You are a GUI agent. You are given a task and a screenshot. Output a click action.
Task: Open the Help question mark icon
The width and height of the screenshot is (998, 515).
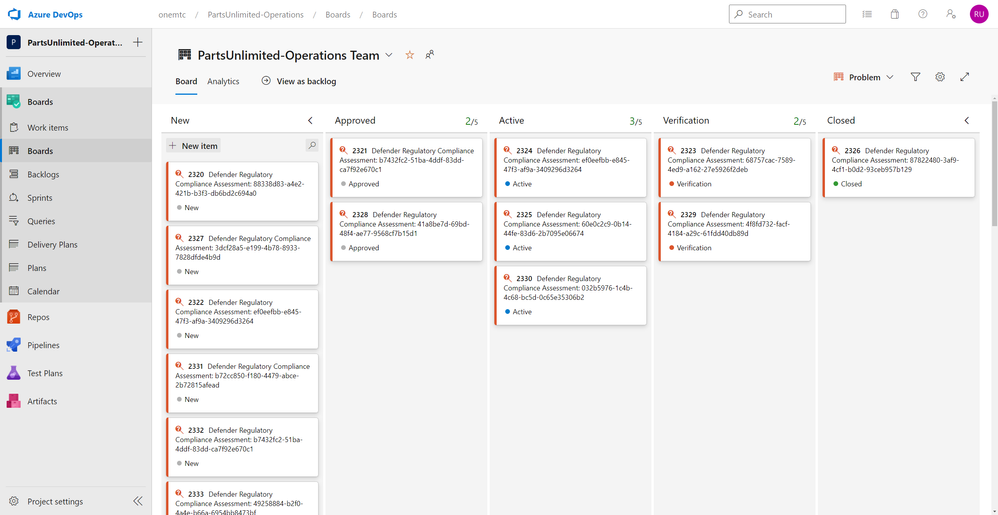[923, 14]
